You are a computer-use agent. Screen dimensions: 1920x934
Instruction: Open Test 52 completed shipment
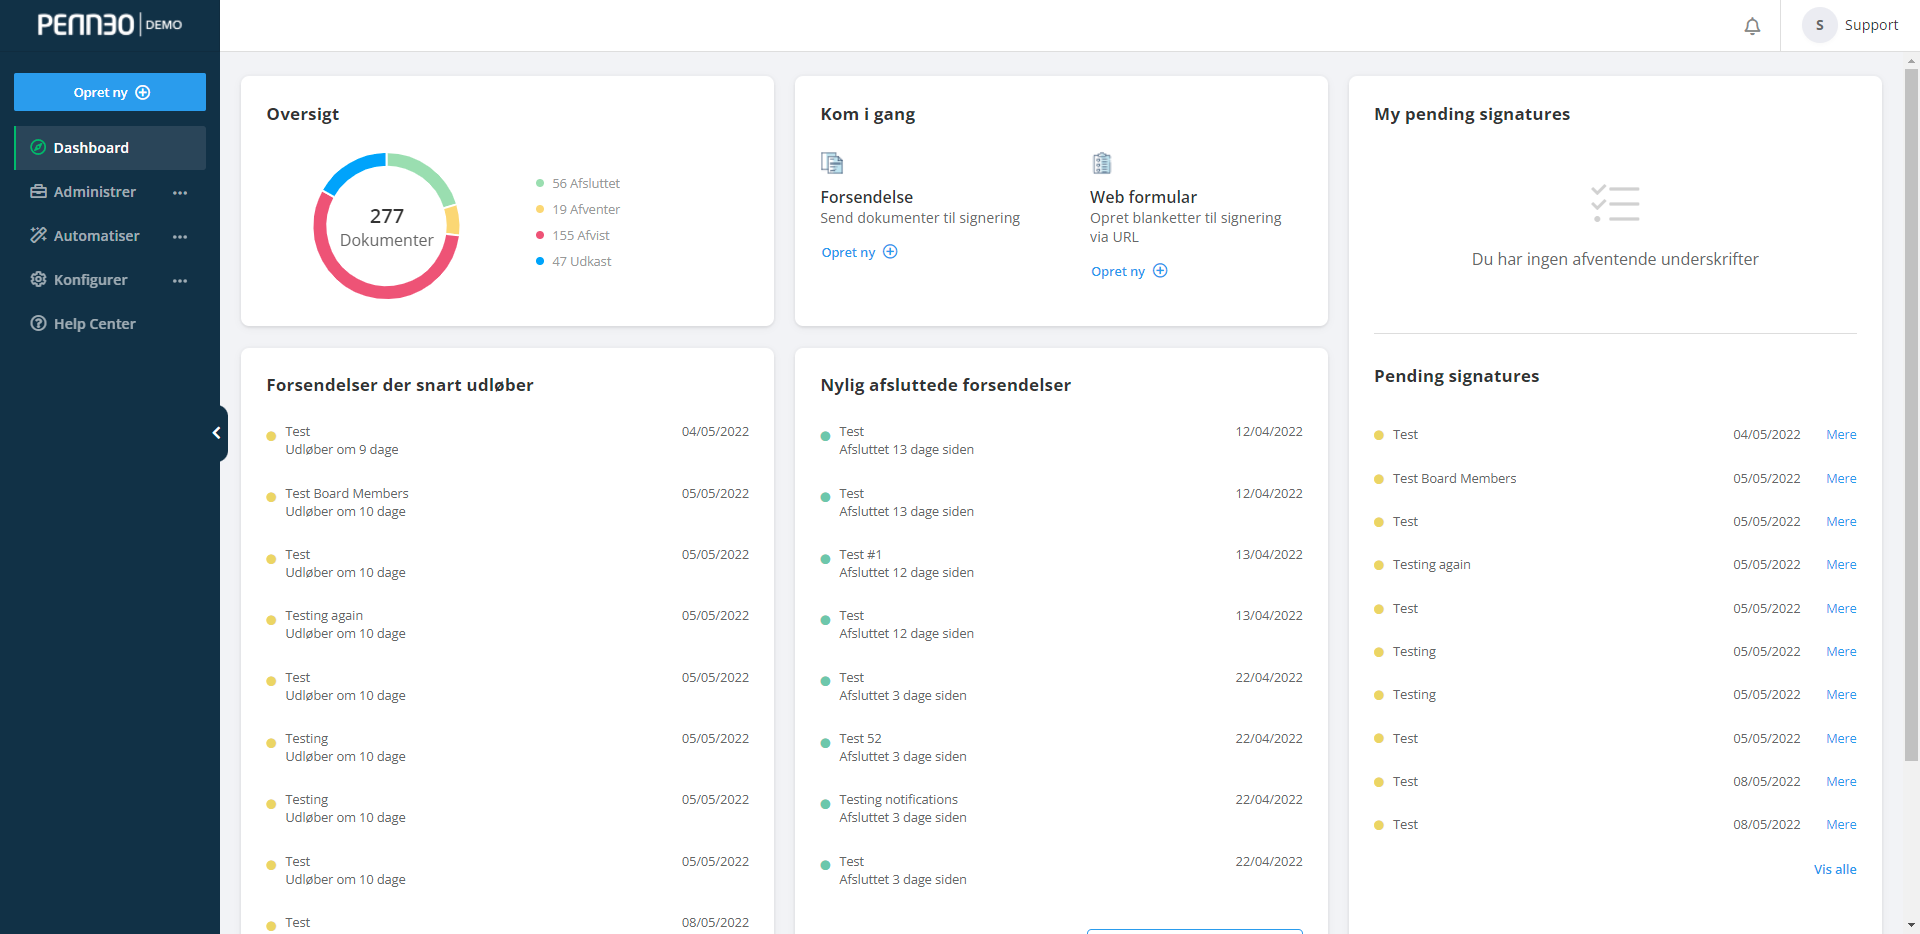click(x=1061, y=747)
